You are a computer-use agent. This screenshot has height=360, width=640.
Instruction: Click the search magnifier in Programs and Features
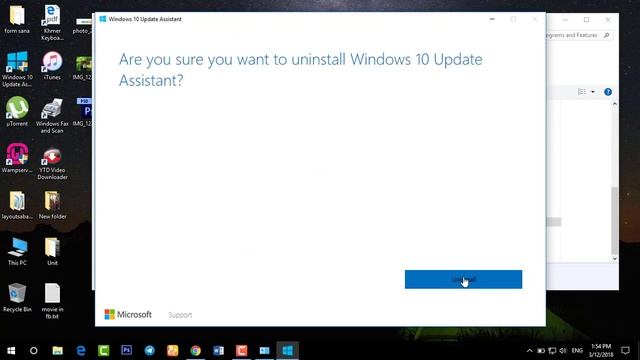tap(607, 36)
